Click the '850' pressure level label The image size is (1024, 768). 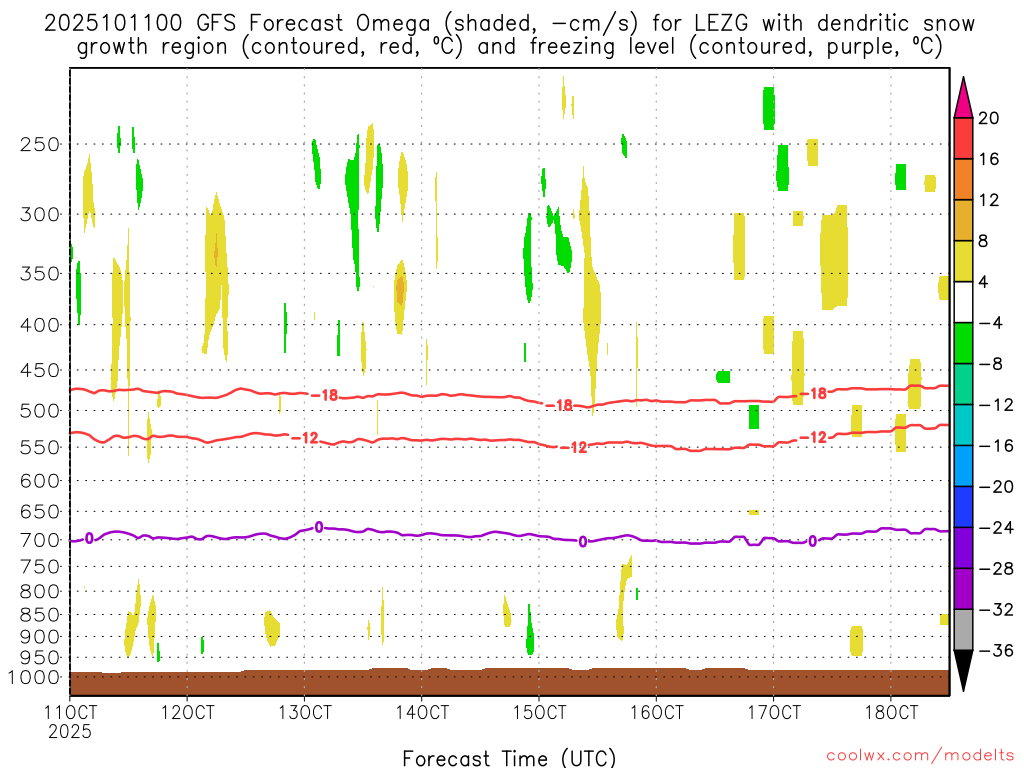(40, 615)
